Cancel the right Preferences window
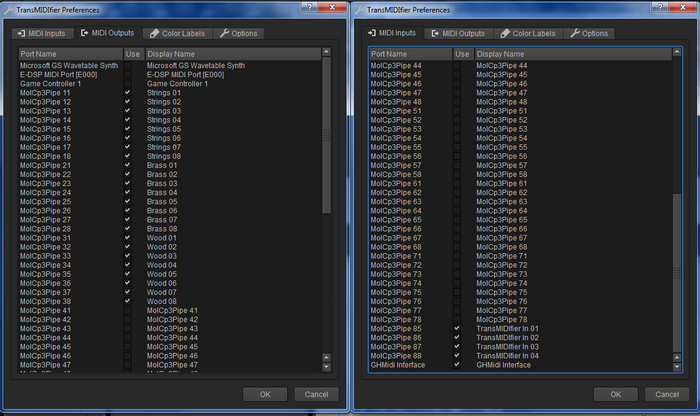 pos(667,395)
